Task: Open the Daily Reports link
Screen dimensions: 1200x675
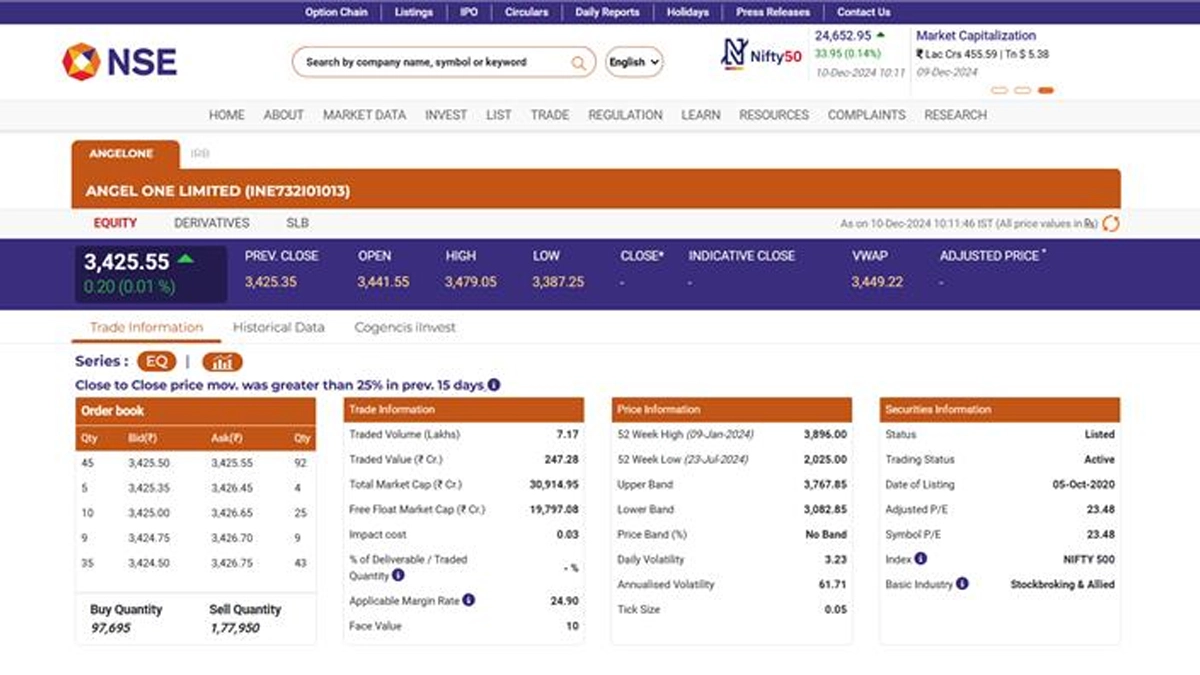Action: click(607, 12)
